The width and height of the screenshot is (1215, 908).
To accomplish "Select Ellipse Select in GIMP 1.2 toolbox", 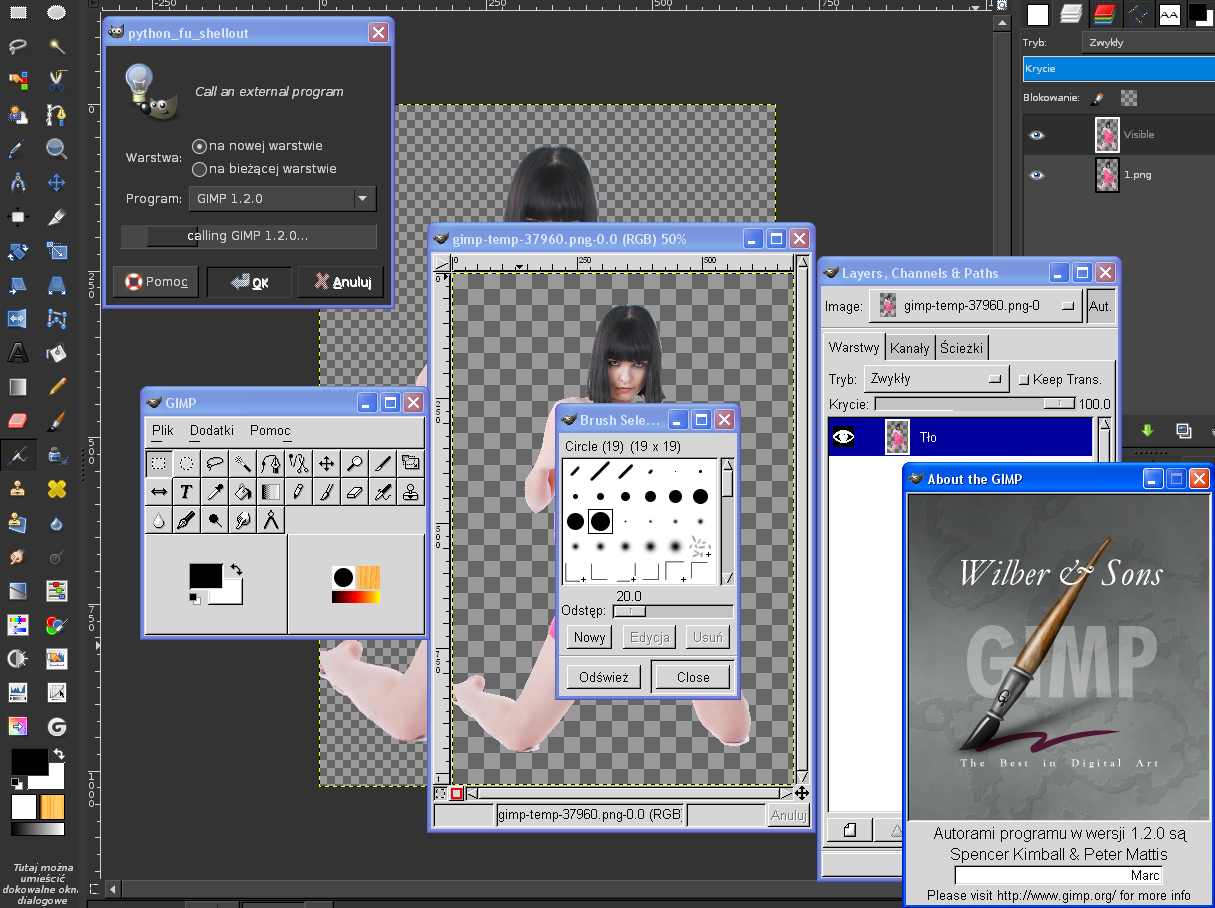I will click(186, 463).
